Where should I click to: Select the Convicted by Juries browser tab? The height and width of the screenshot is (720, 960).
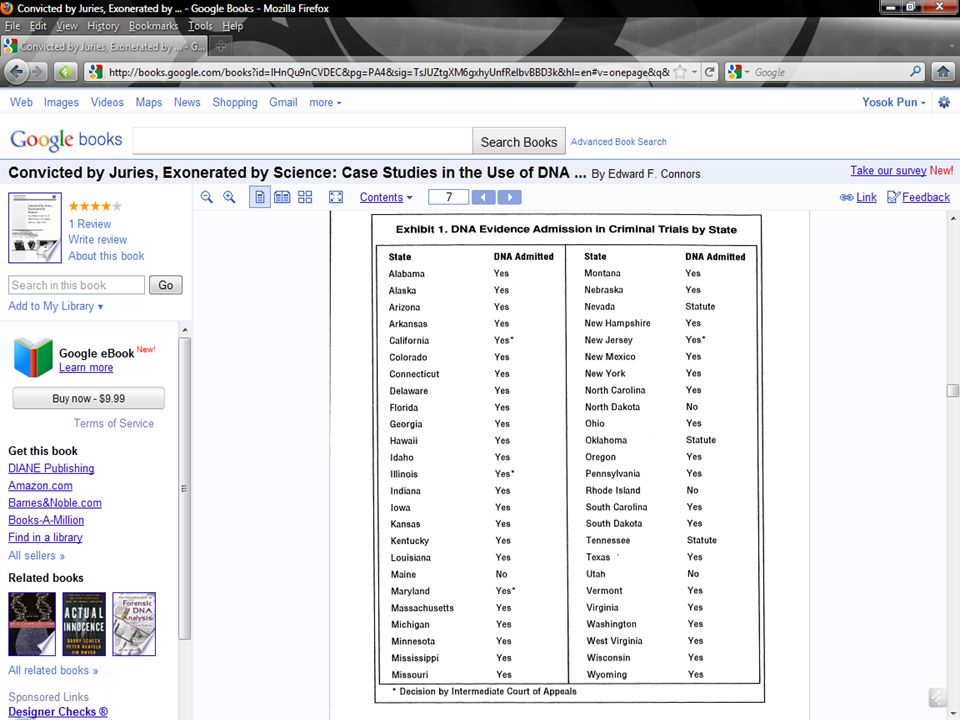[x=104, y=46]
